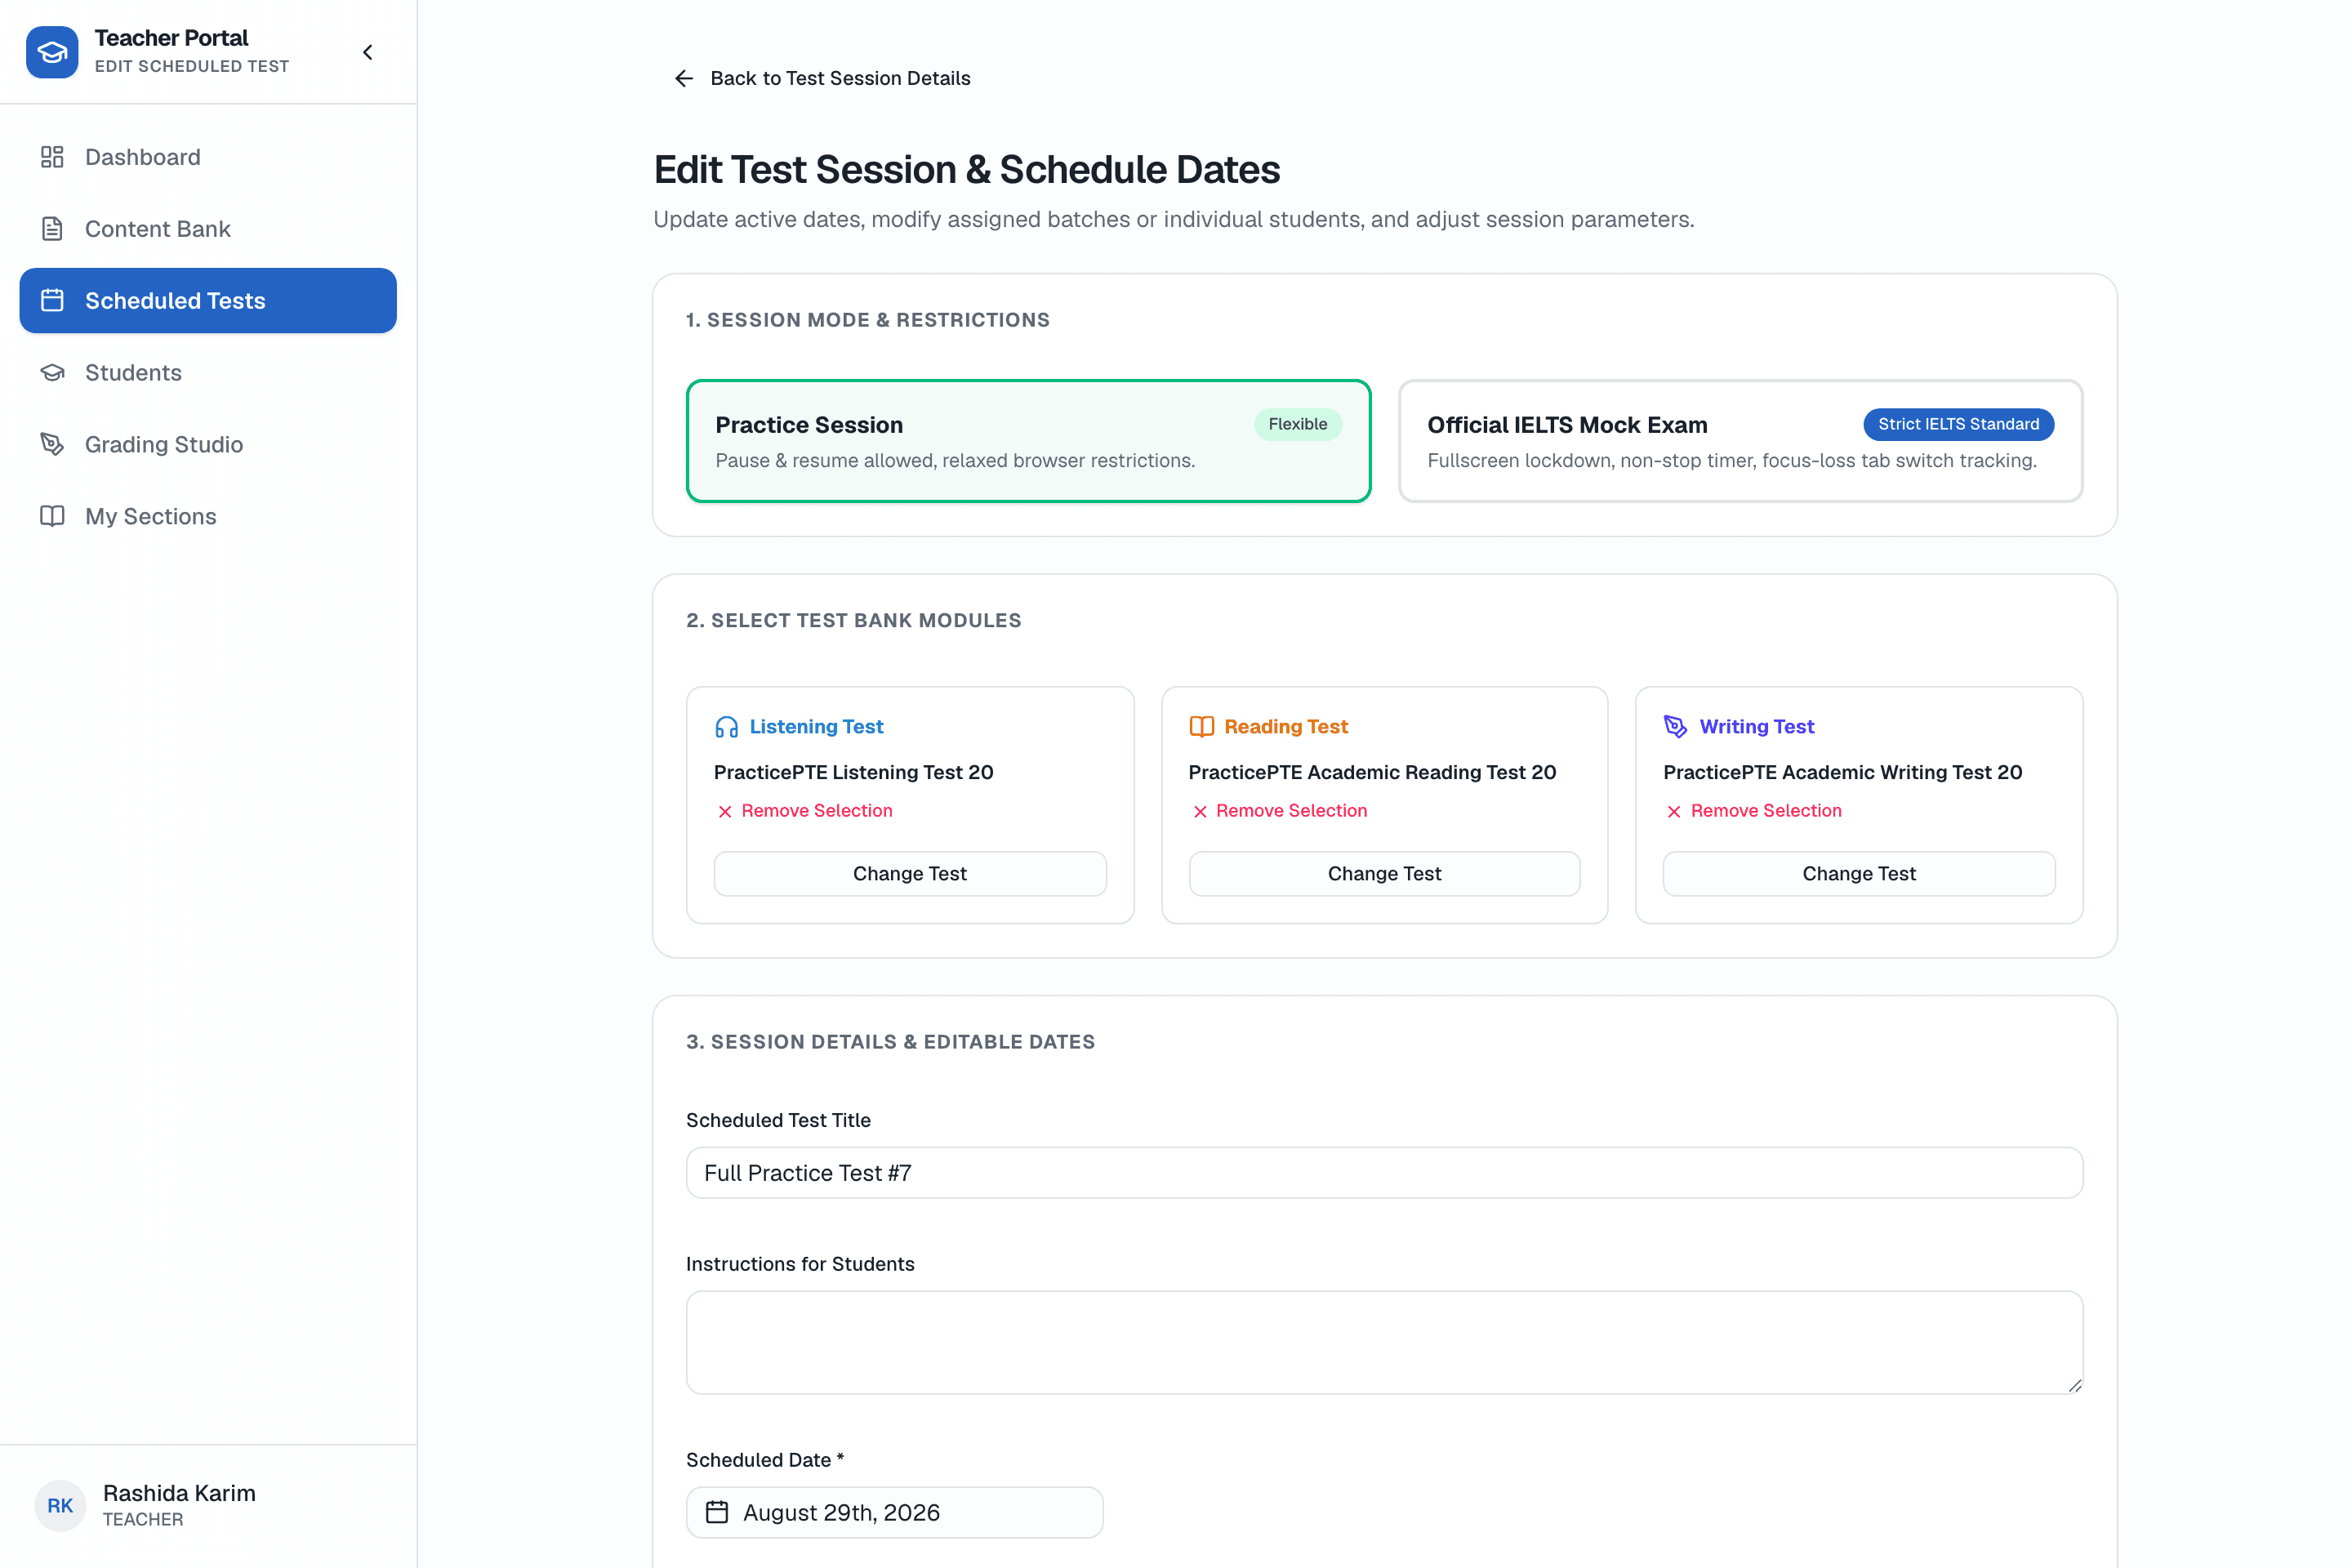
Task: Click the Students graduation cap icon
Action: pos(52,372)
